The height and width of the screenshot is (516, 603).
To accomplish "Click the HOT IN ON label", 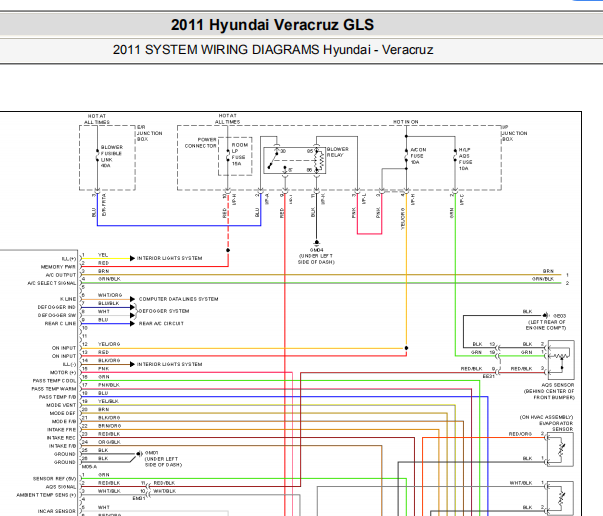I will [x=405, y=122].
